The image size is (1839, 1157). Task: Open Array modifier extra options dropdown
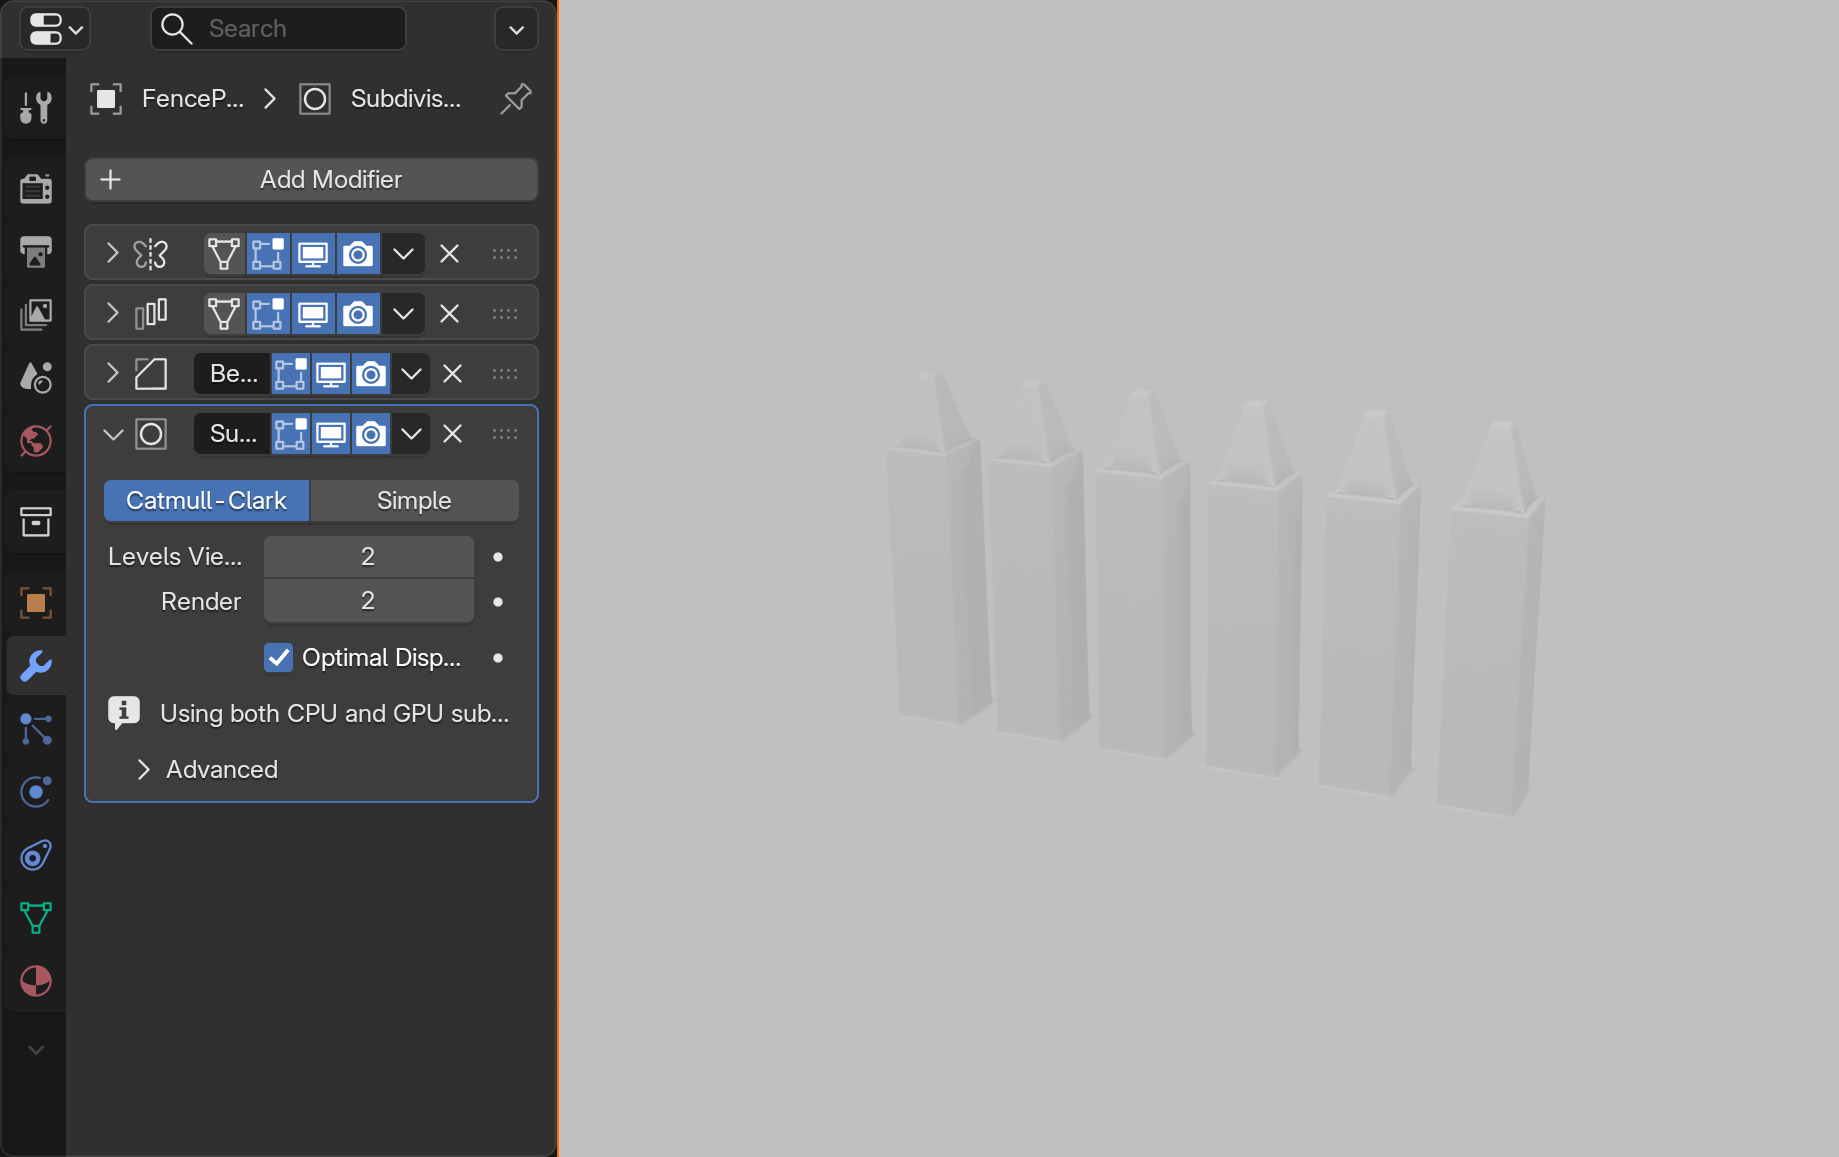(x=403, y=313)
